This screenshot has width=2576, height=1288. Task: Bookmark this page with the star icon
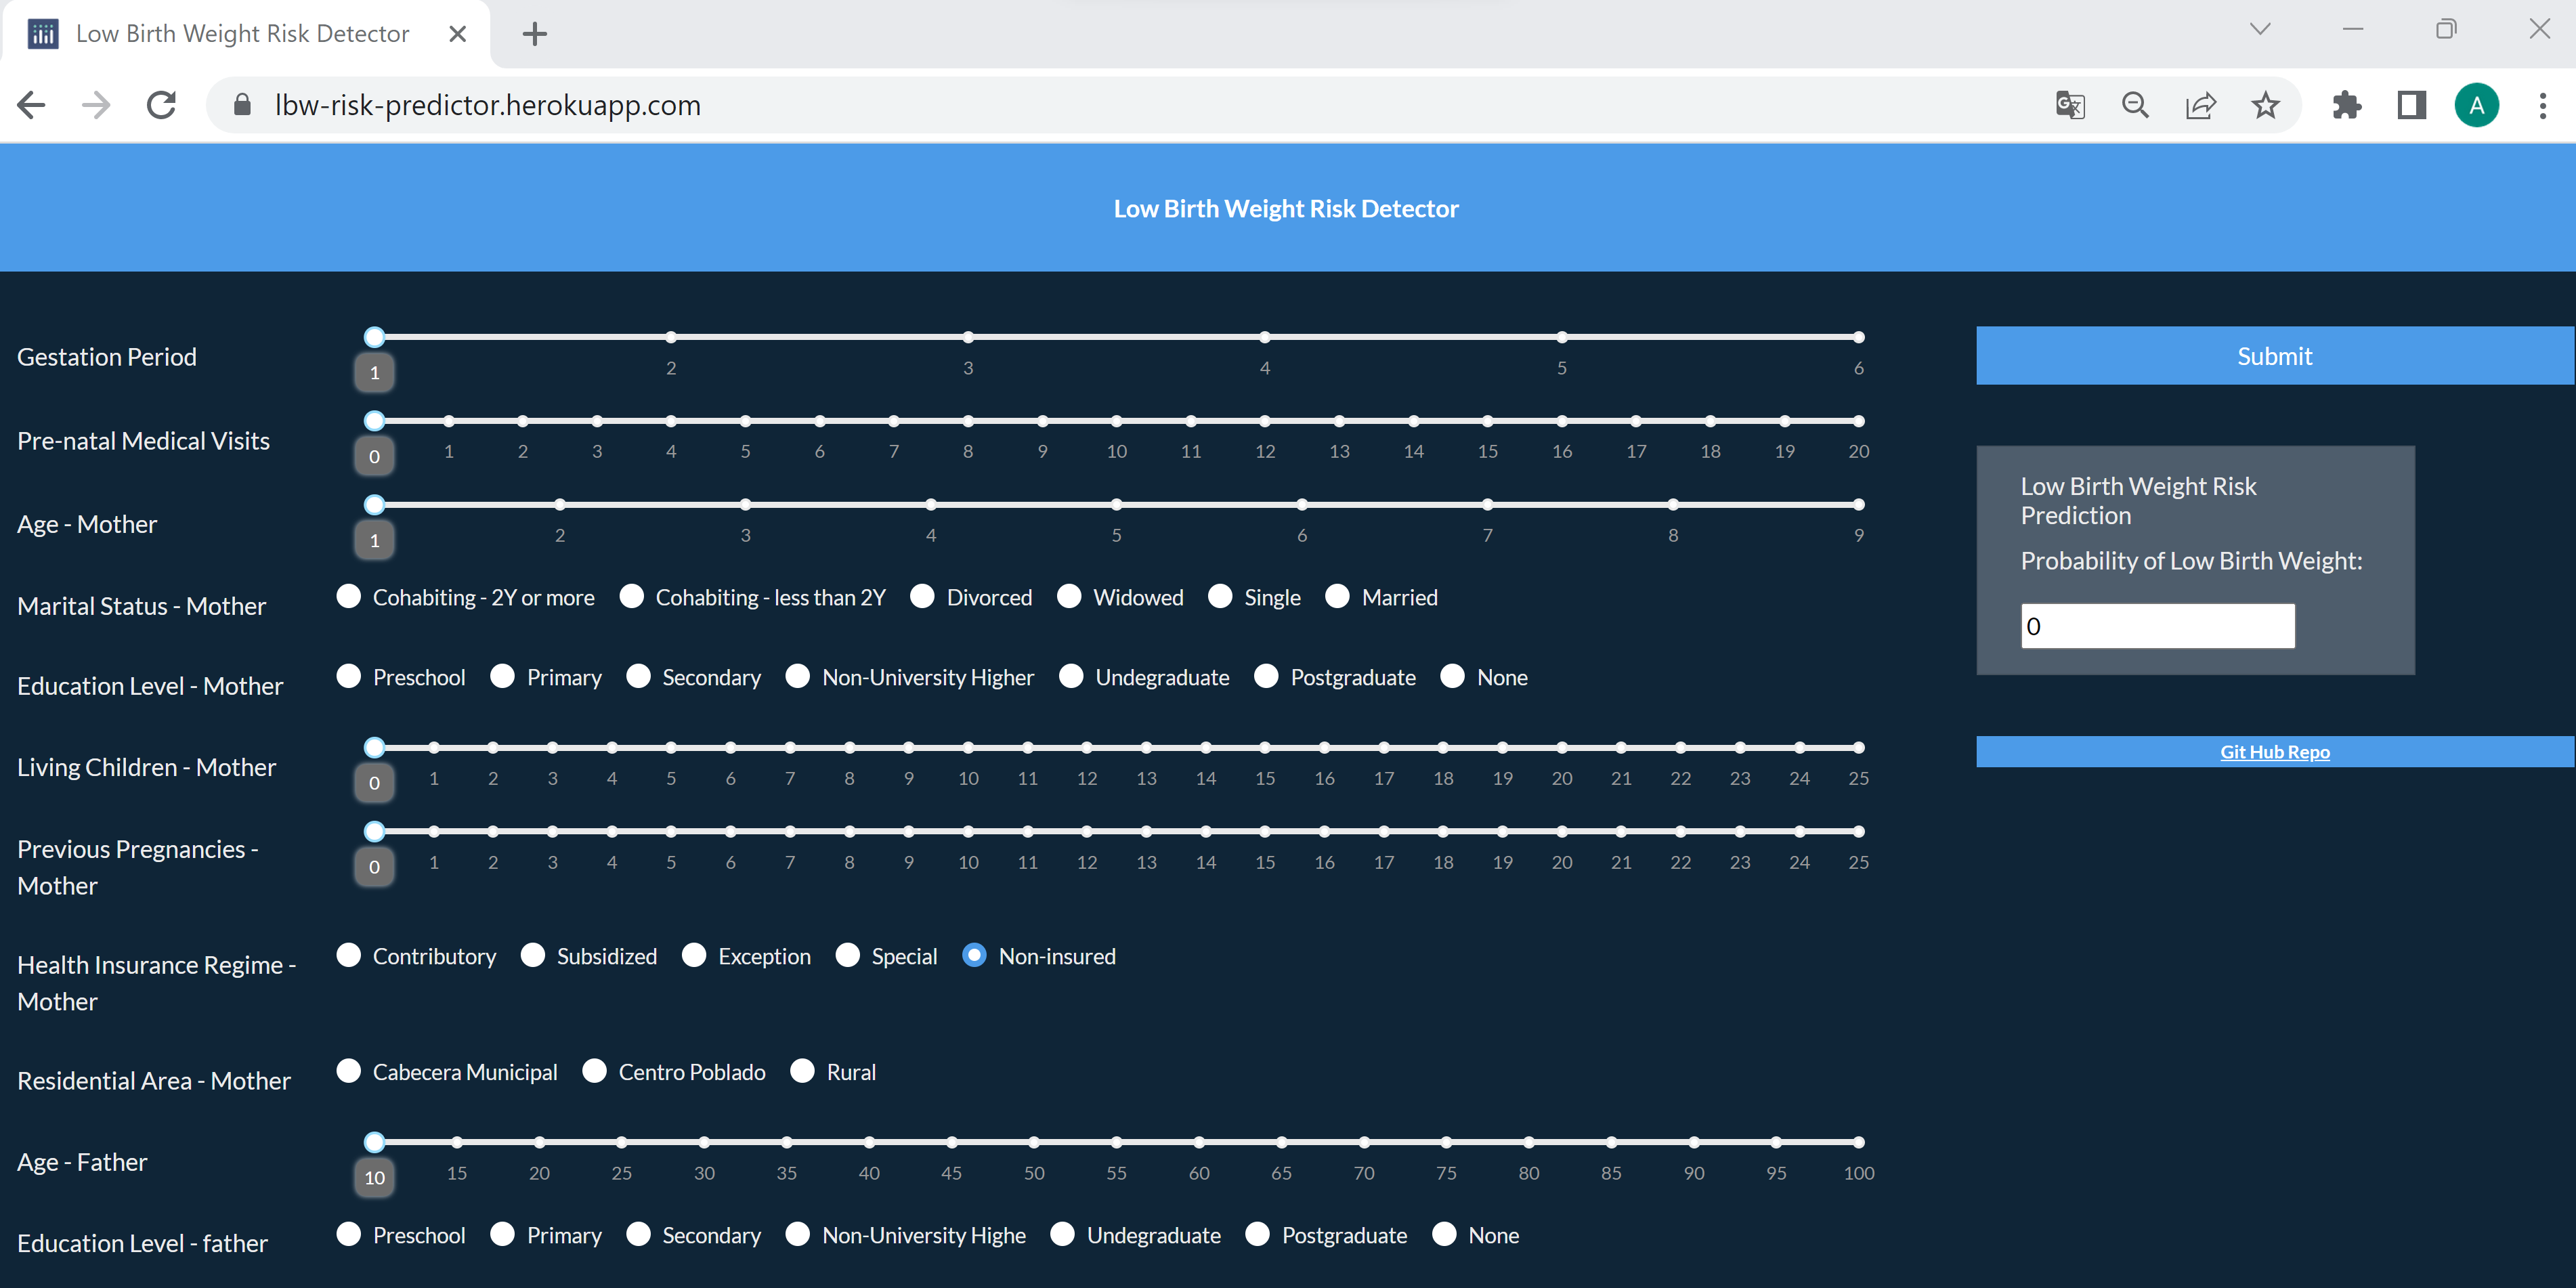tap(2266, 105)
